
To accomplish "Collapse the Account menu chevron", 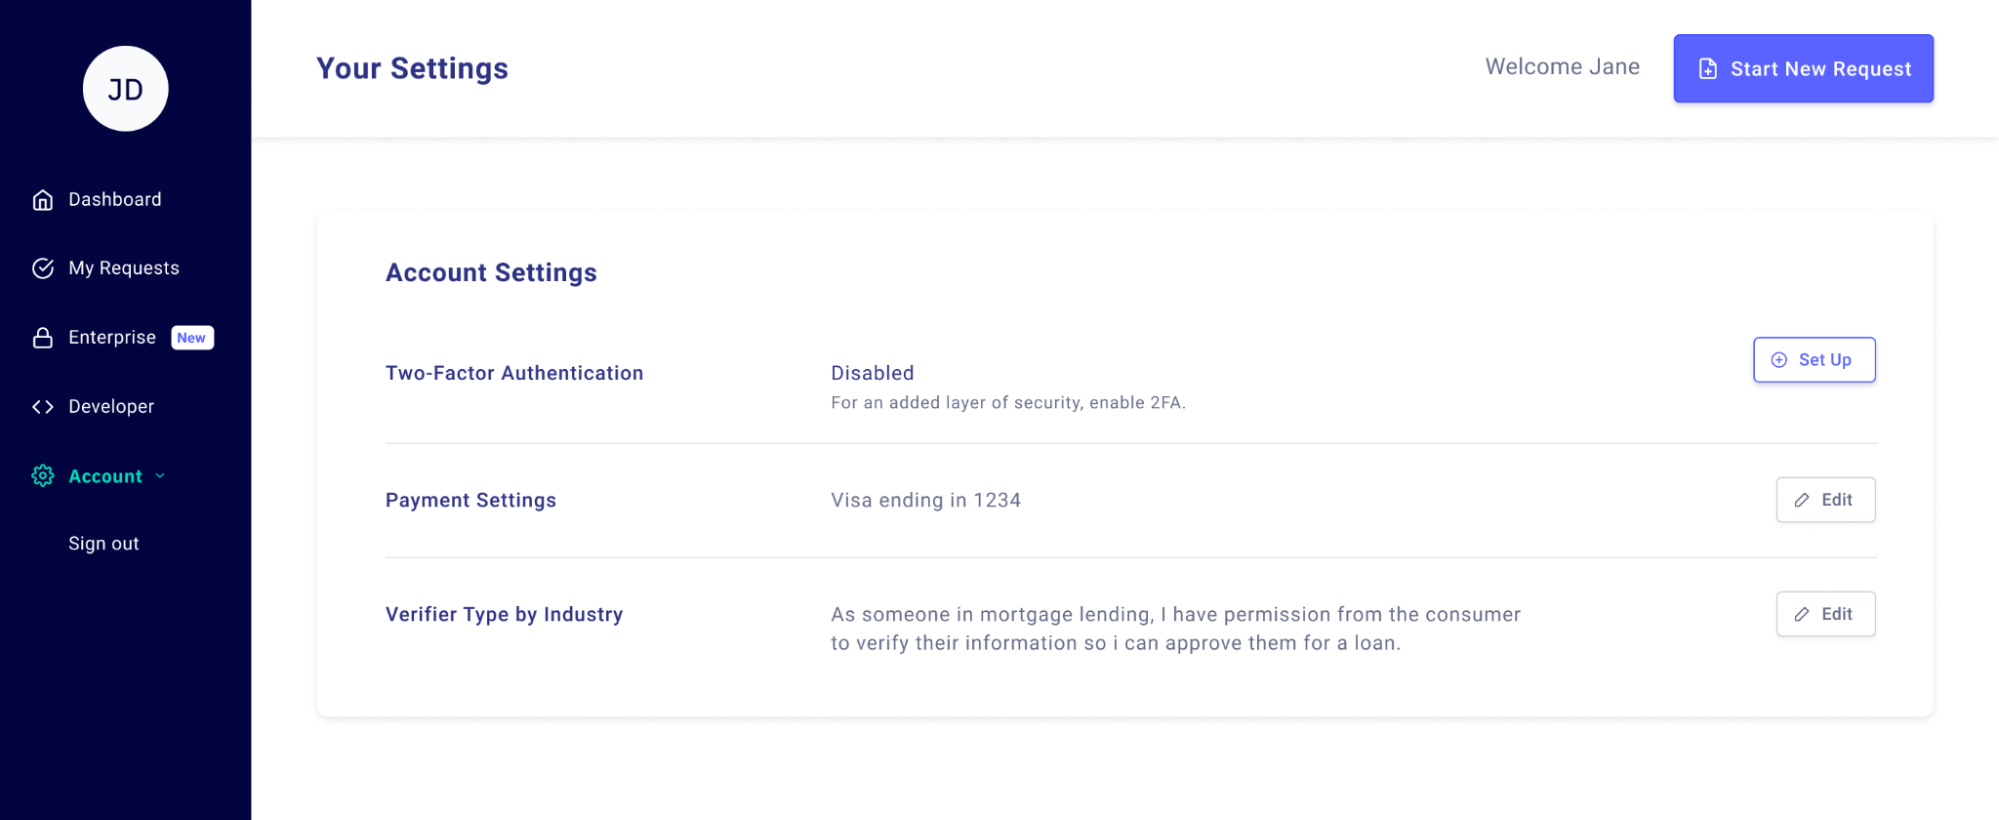I will (x=160, y=476).
